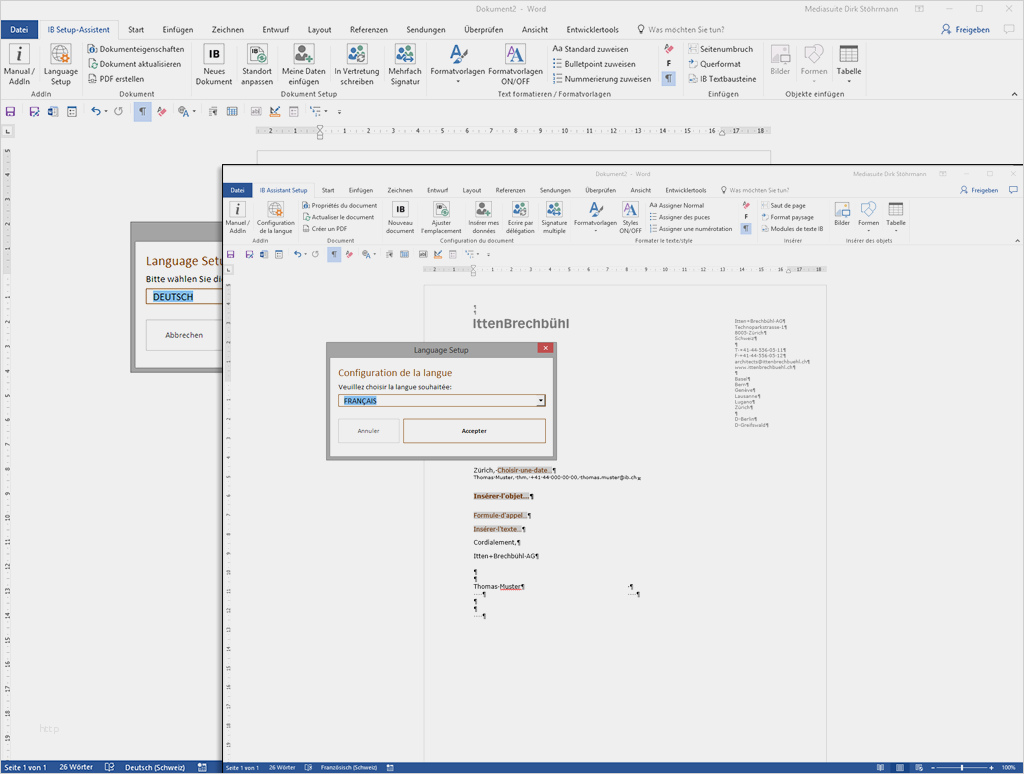Expand Formatvorlagen dropdown in German ribbon

coord(458,82)
